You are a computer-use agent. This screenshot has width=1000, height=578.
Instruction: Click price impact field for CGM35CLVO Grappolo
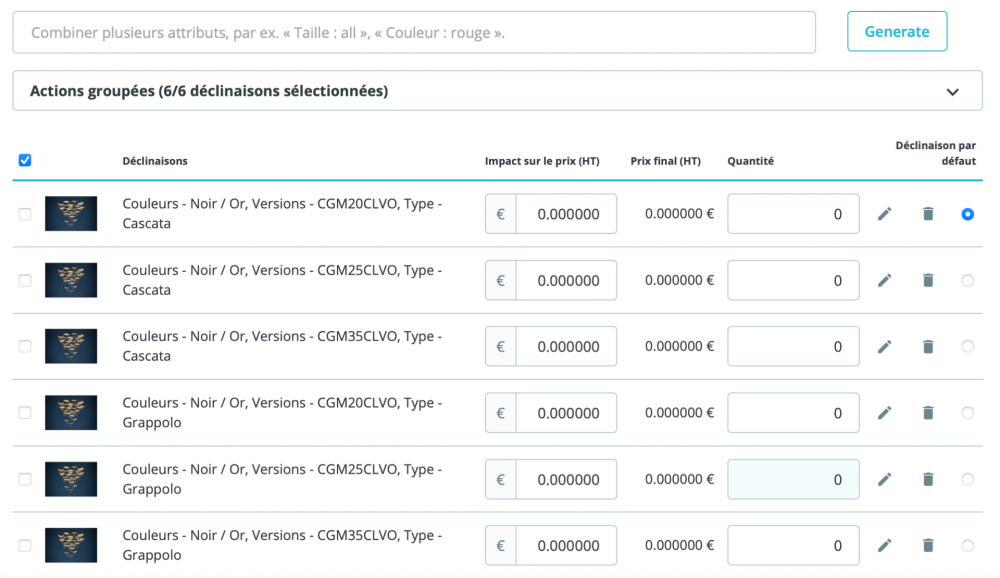coord(566,545)
